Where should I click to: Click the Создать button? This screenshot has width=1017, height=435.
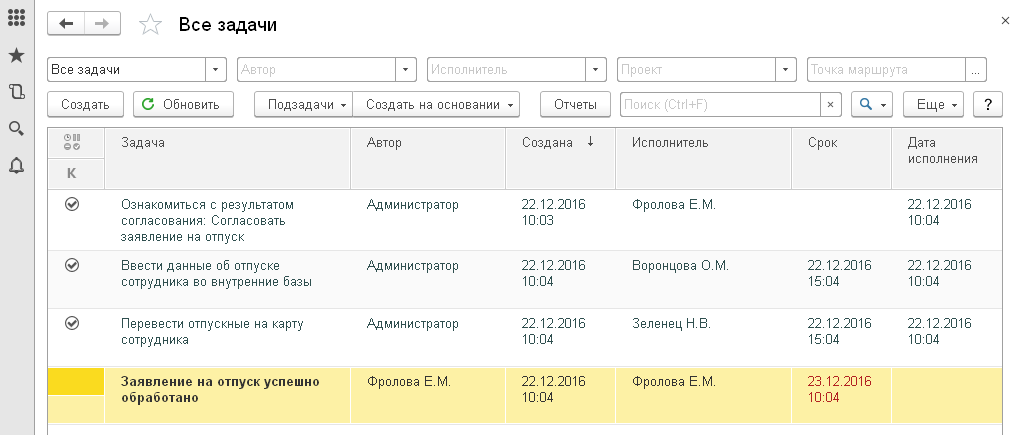tap(85, 104)
